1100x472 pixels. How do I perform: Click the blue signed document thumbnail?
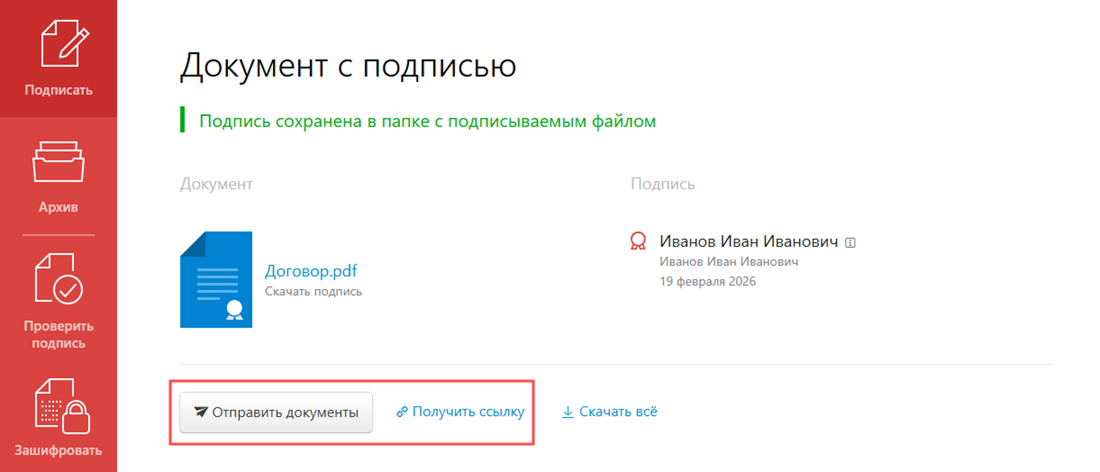tap(215, 279)
